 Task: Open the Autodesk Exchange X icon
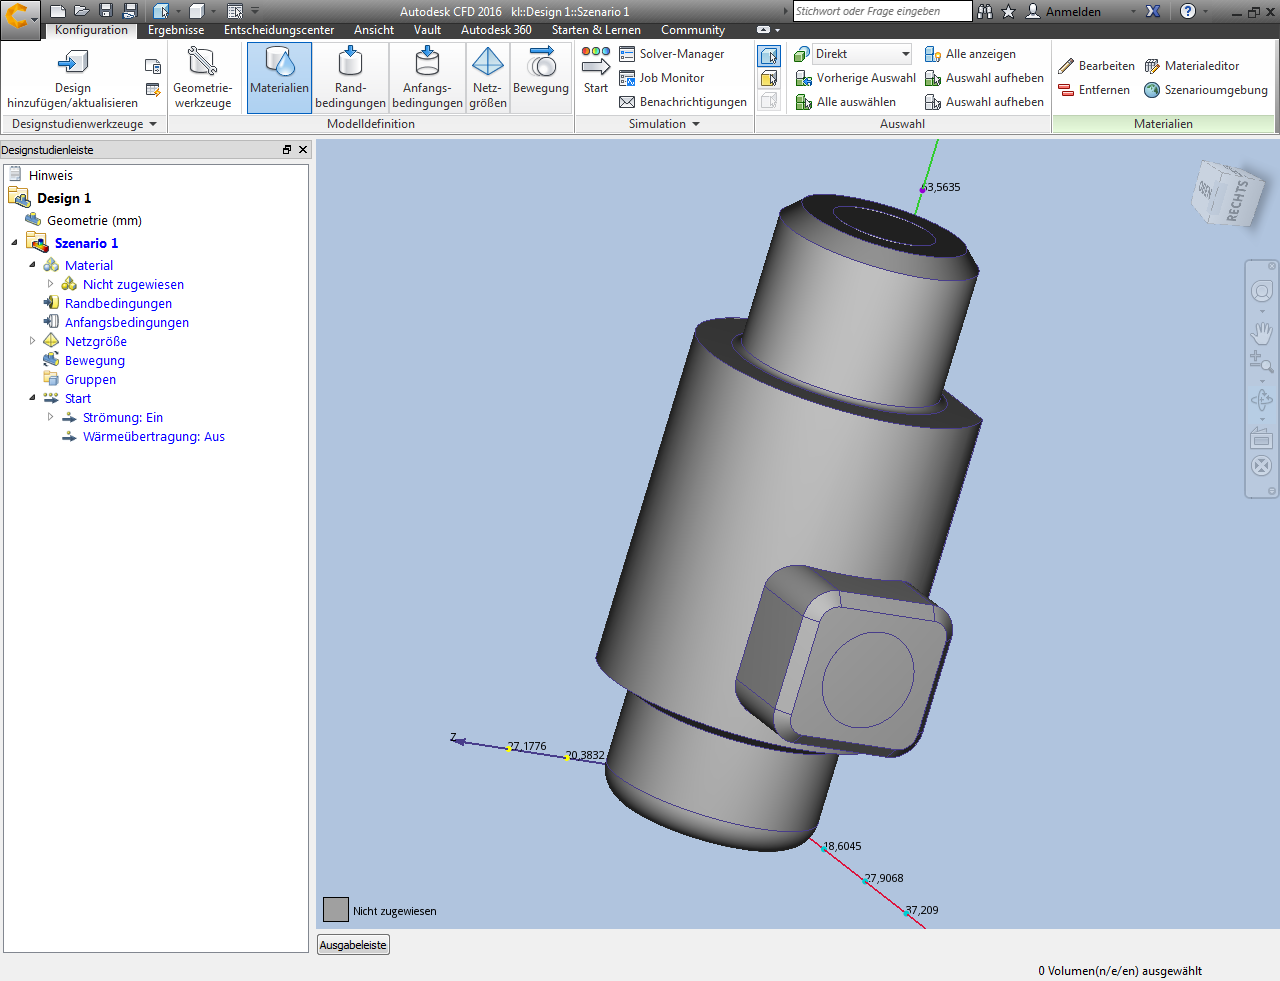1153,11
